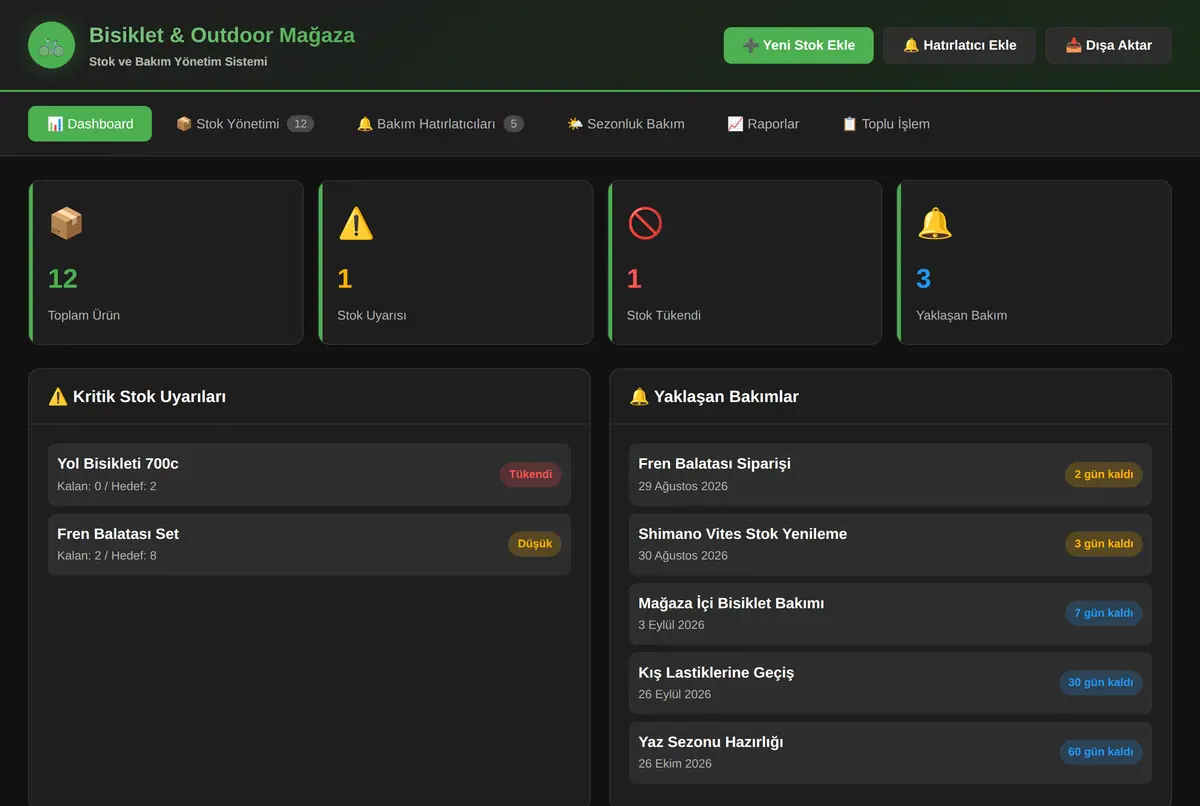Click the warning triangle icon above Stok Uyarısı
The image size is (1200, 806).
point(356,223)
